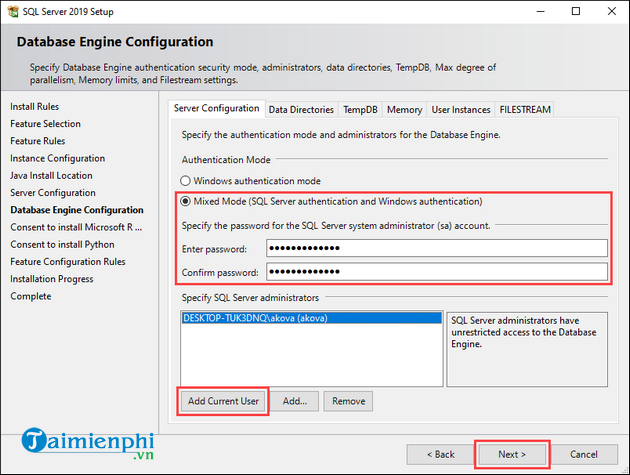Select the DESKTOP-TUK3DNQ\akova administrator entry

[312, 318]
